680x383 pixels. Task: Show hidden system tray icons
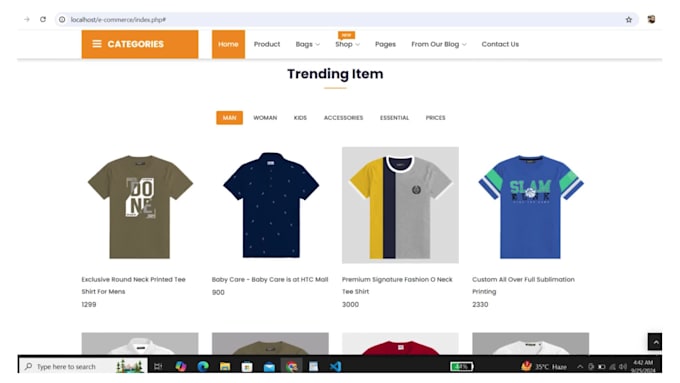(580, 367)
